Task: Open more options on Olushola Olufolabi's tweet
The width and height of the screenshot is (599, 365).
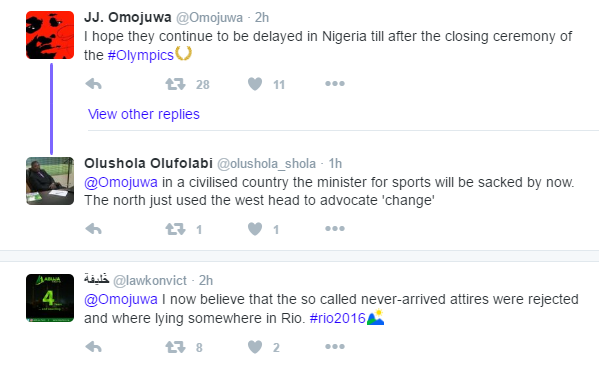Action: pos(335,229)
